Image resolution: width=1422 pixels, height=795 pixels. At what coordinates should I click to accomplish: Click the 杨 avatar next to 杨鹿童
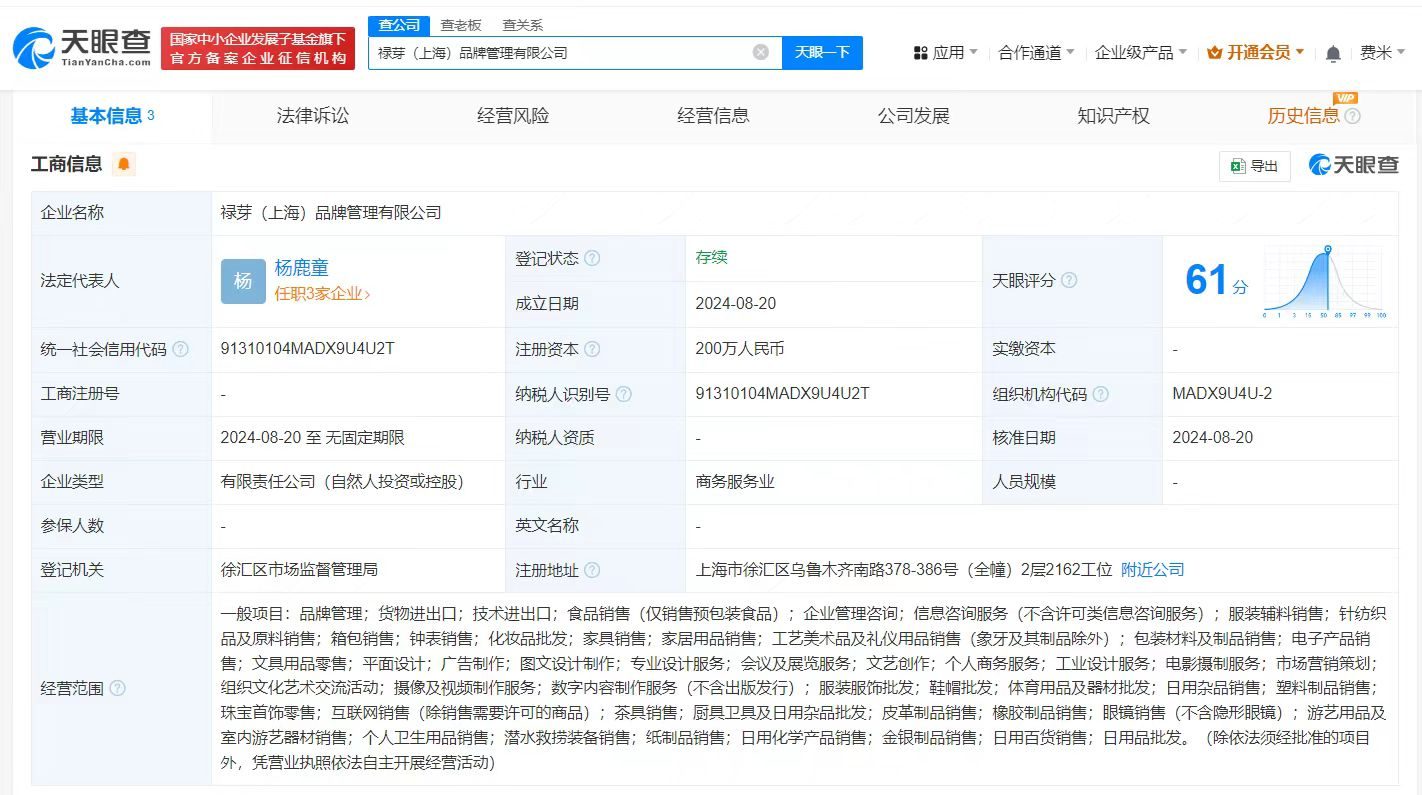point(242,281)
